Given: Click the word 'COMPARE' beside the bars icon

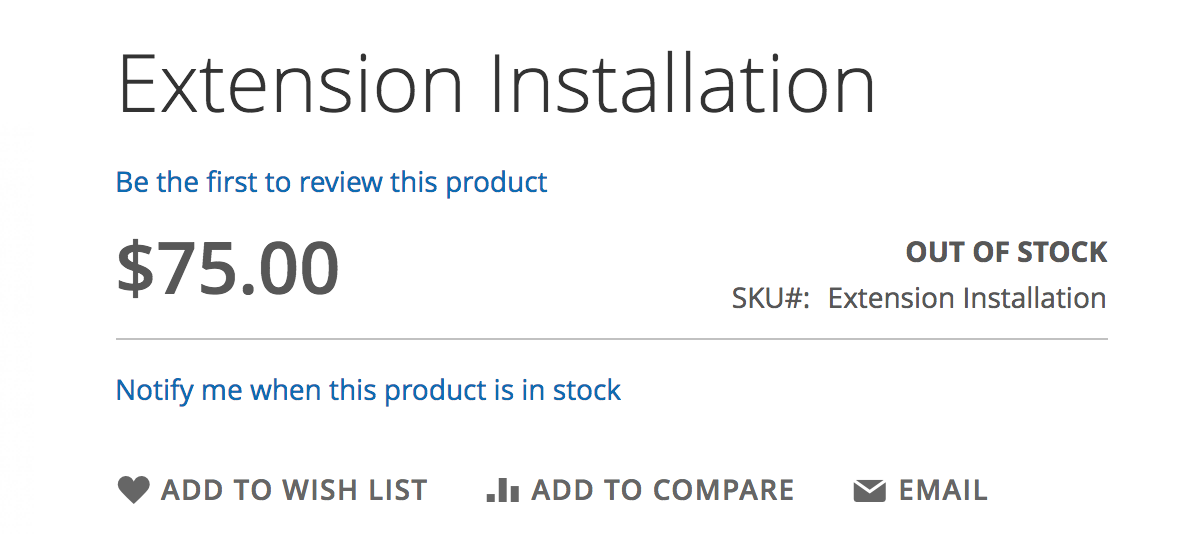Looking at the screenshot, I should (722, 490).
